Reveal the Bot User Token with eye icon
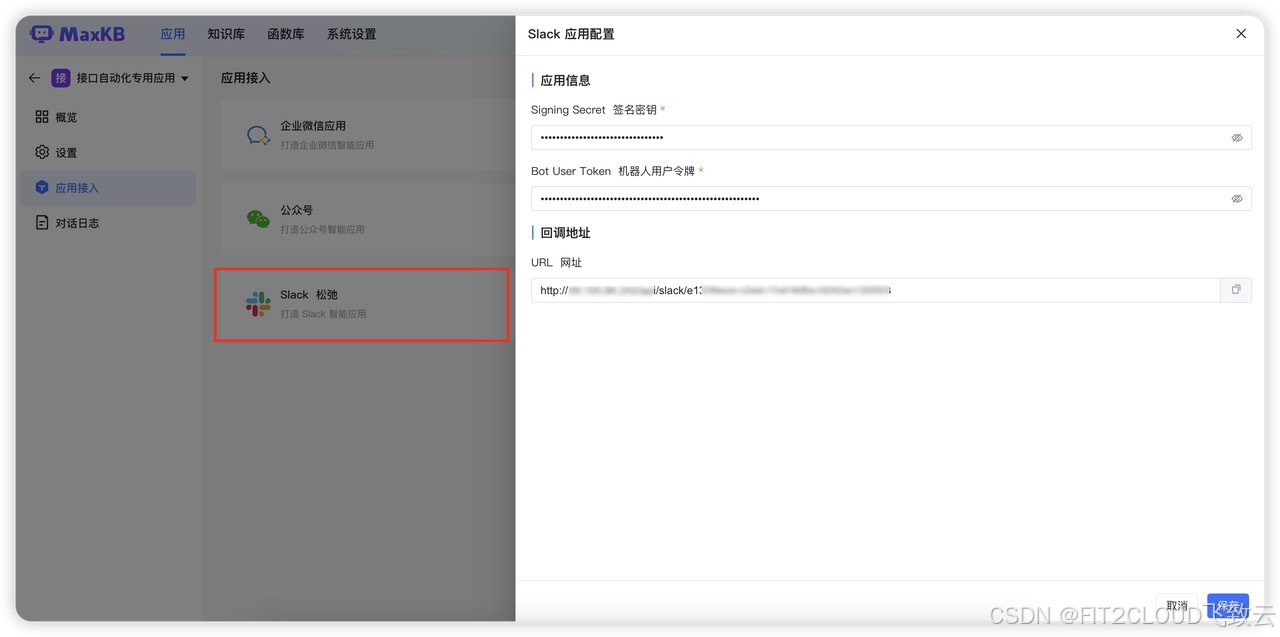This screenshot has width=1280, height=637. (x=1237, y=199)
